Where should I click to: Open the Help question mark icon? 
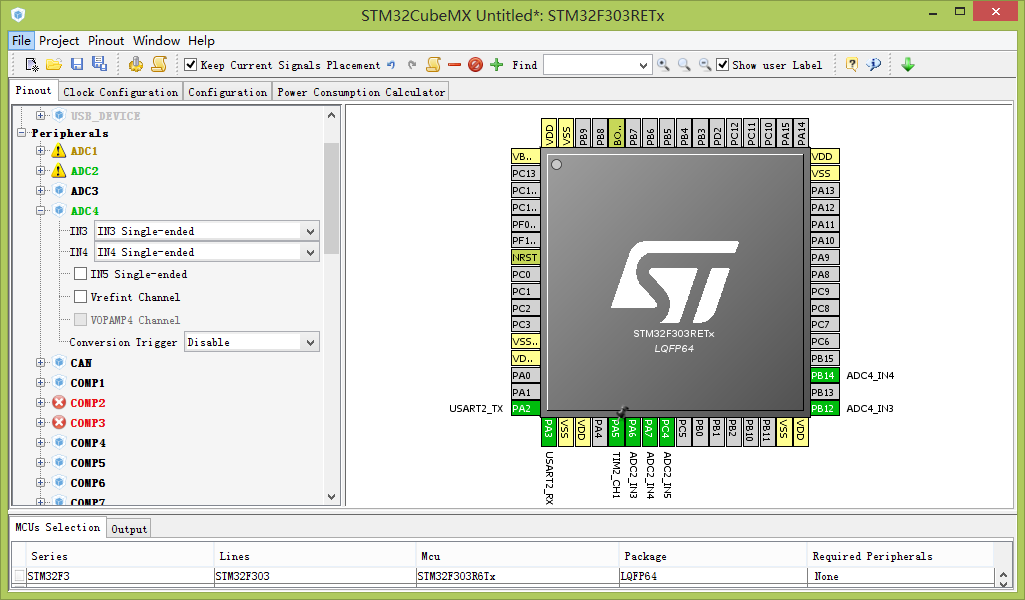coord(851,64)
